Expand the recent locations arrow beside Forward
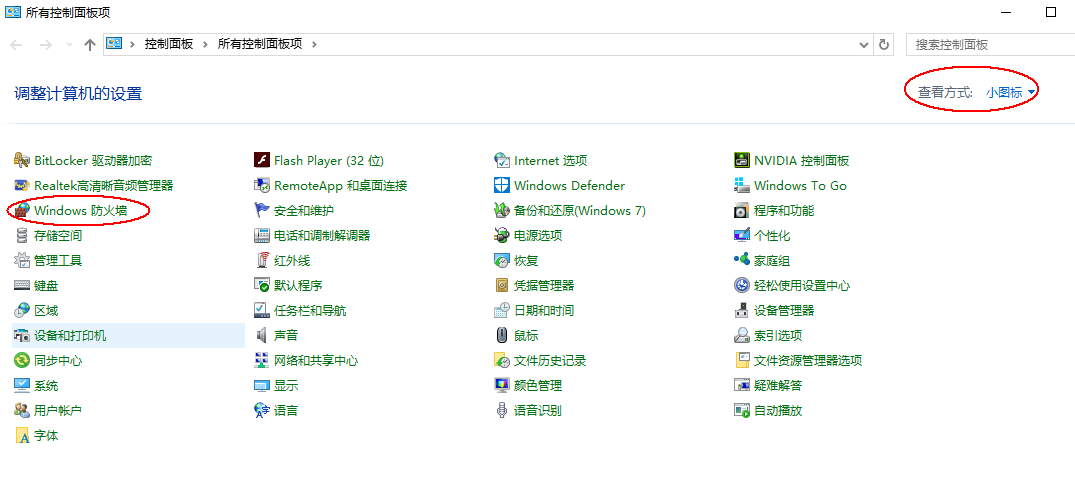Image resolution: width=1075 pixels, height=491 pixels. tap(69, 45)
